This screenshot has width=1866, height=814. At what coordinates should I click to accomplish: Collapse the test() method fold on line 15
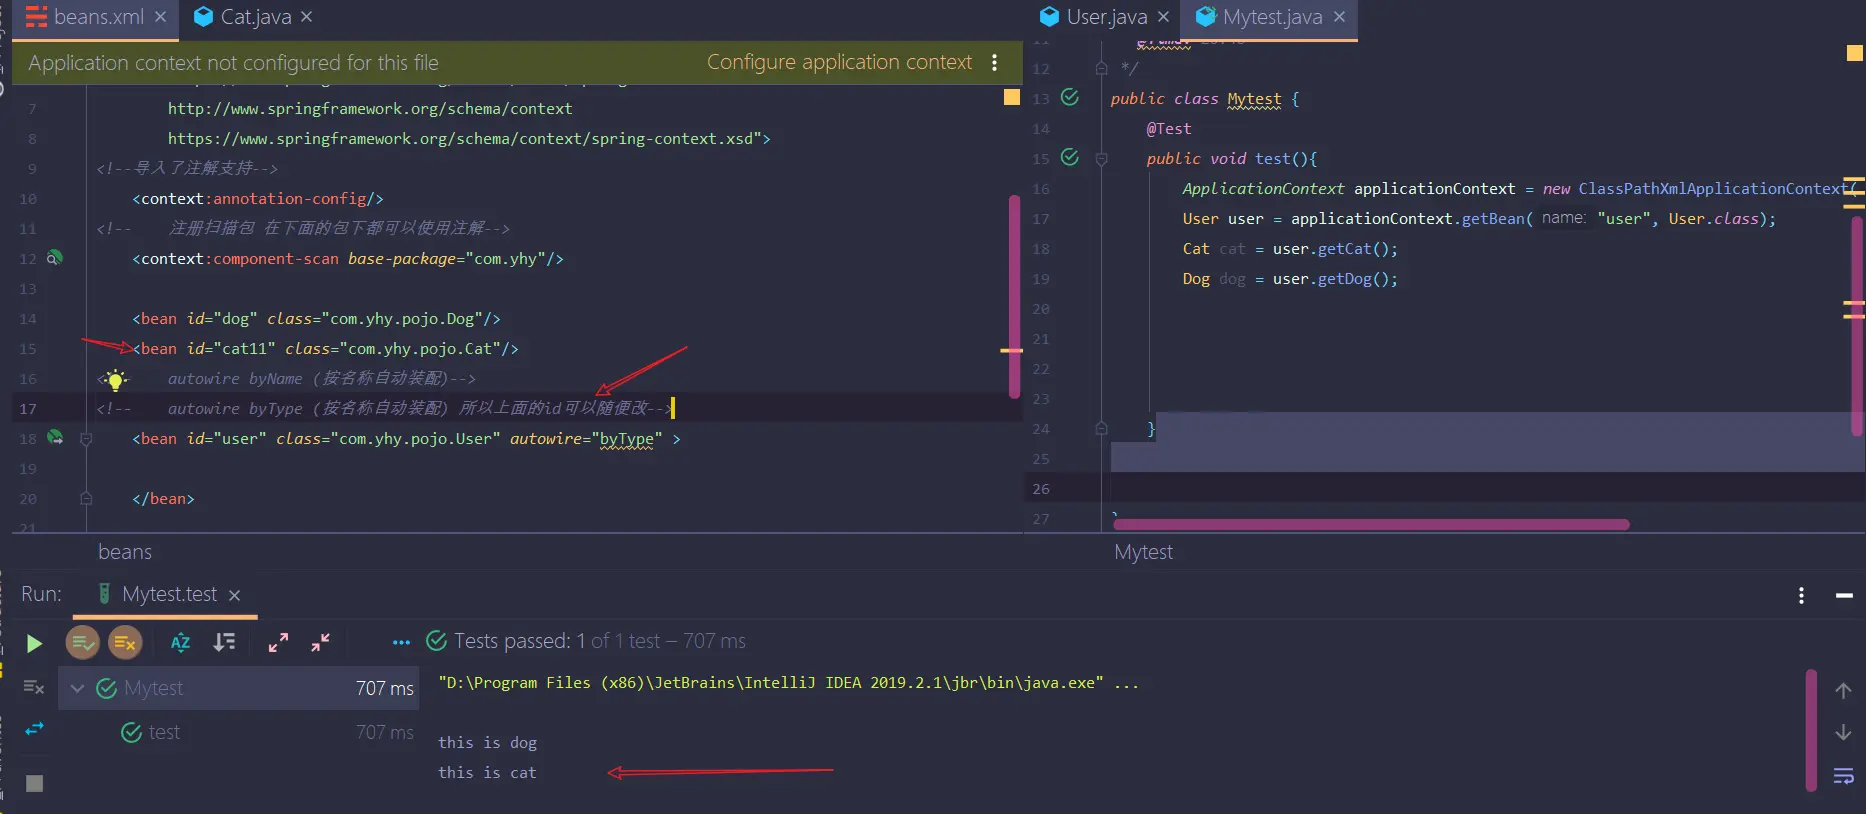(x=1101, y=159)
